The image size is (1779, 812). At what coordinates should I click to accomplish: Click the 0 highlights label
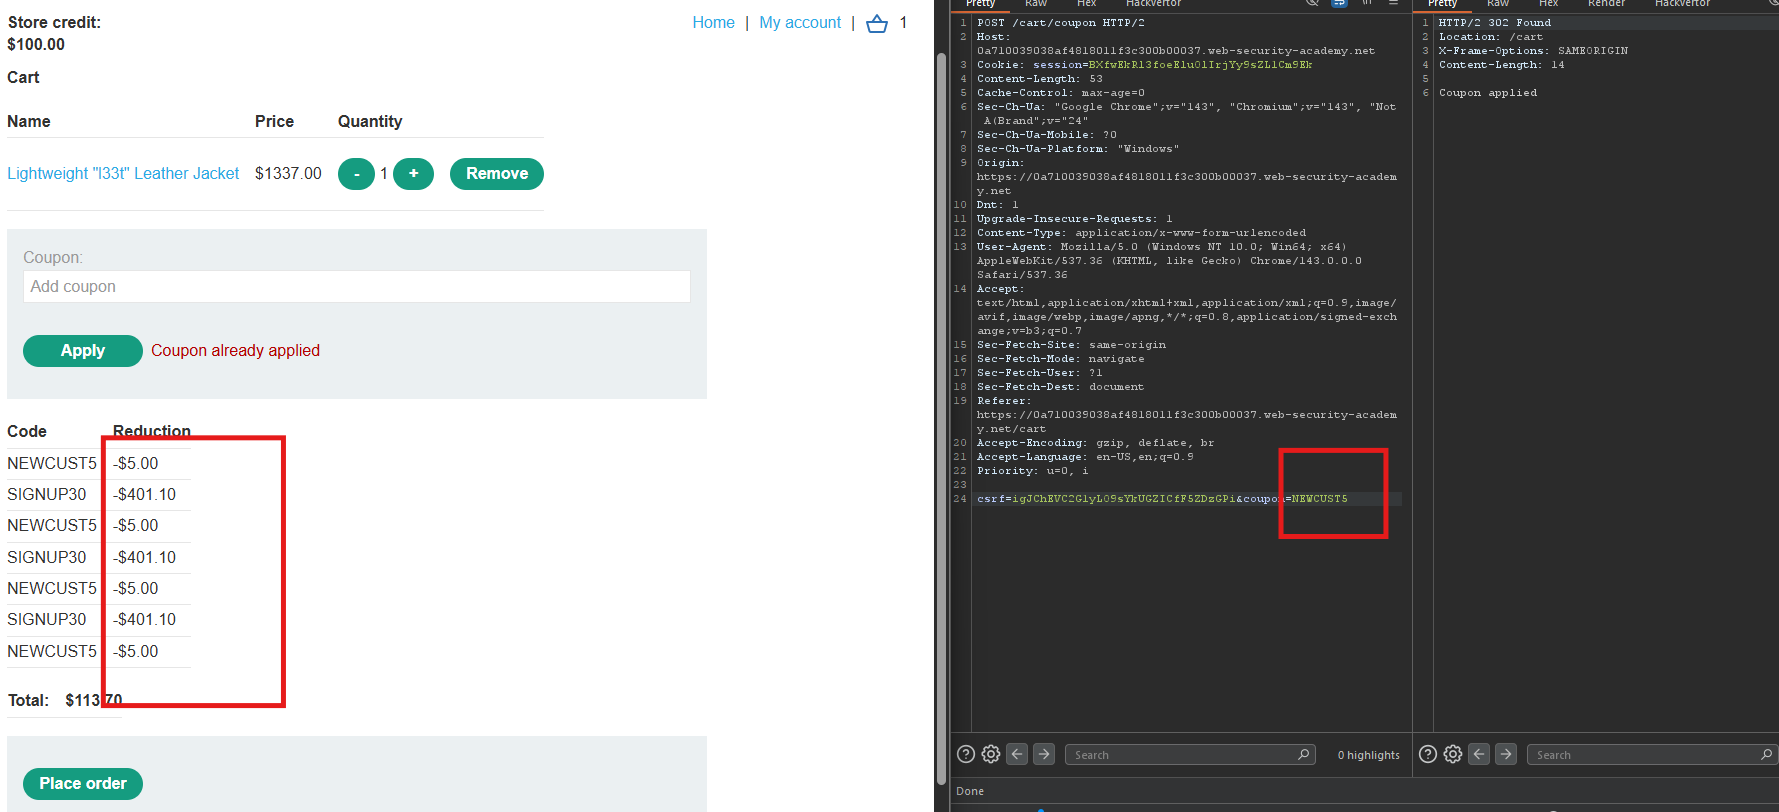tap(1369, 755)
